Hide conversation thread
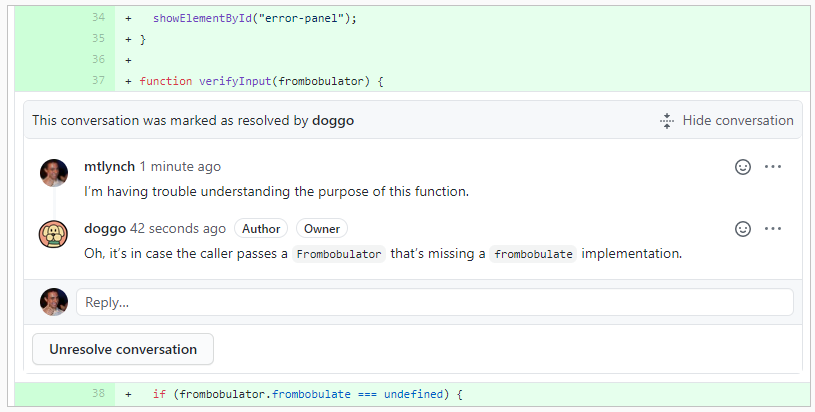 737,121
